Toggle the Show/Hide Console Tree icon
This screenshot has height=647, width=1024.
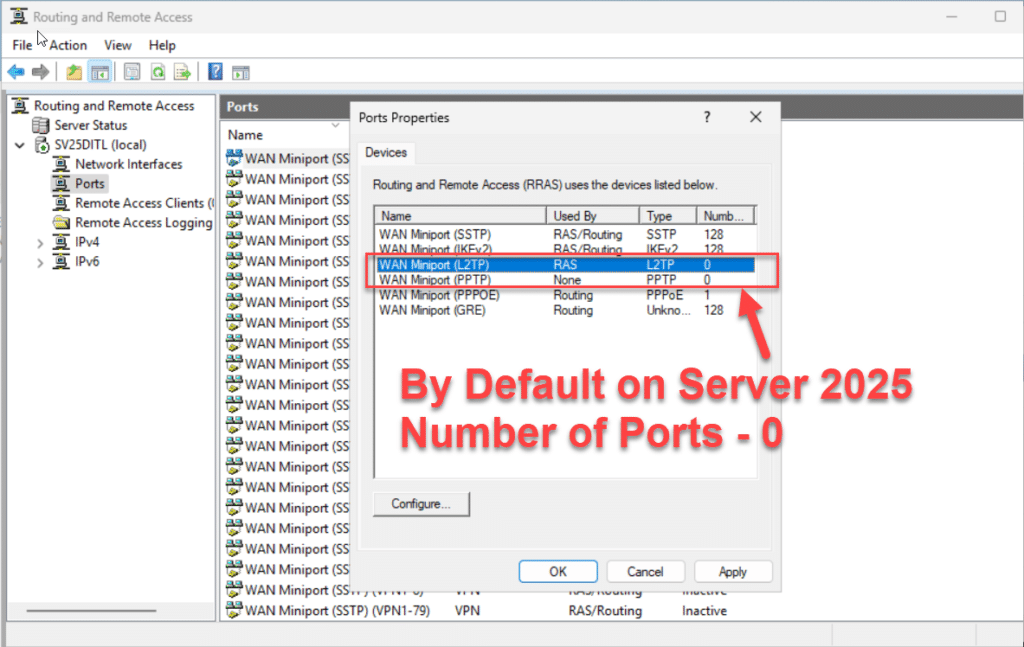click(99, 71)
